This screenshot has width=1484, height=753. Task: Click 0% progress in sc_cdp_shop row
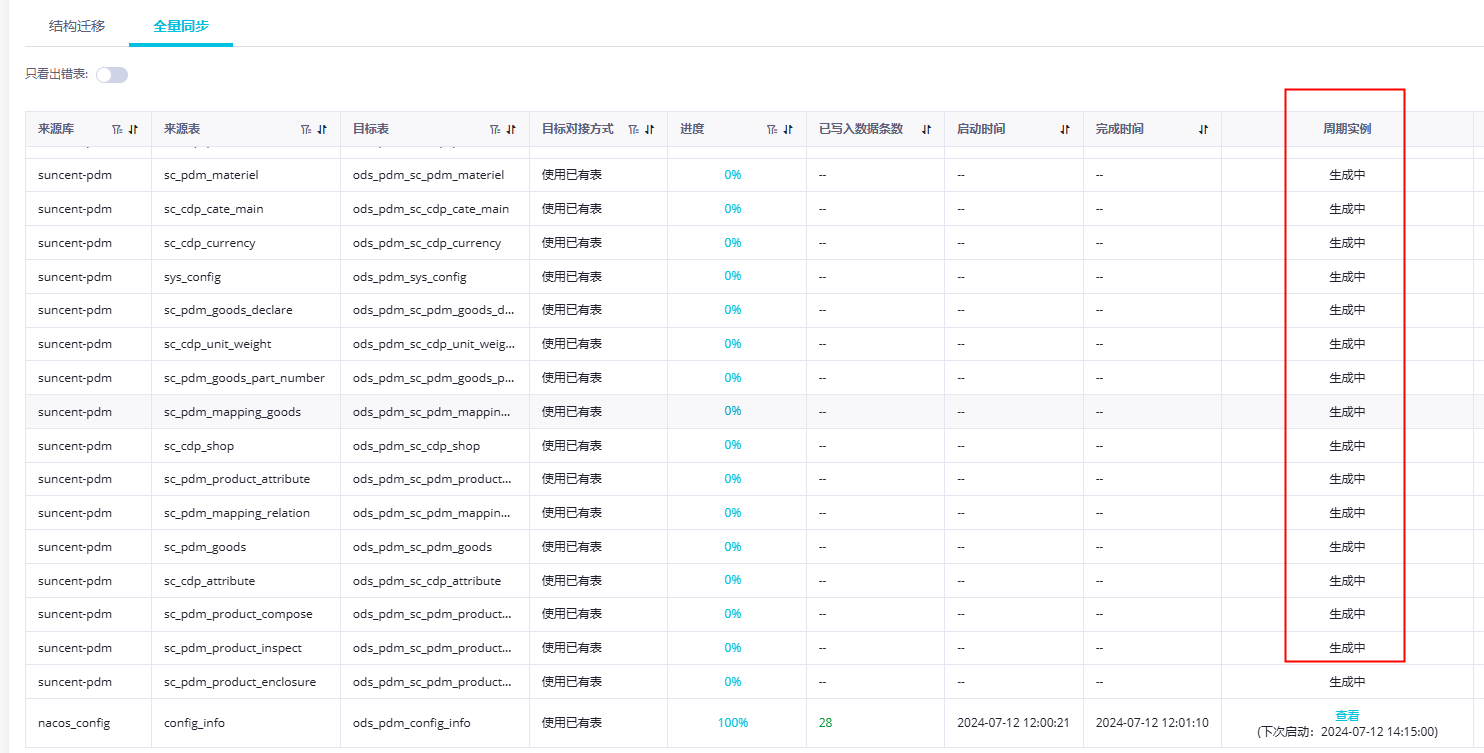pos(733,445)
